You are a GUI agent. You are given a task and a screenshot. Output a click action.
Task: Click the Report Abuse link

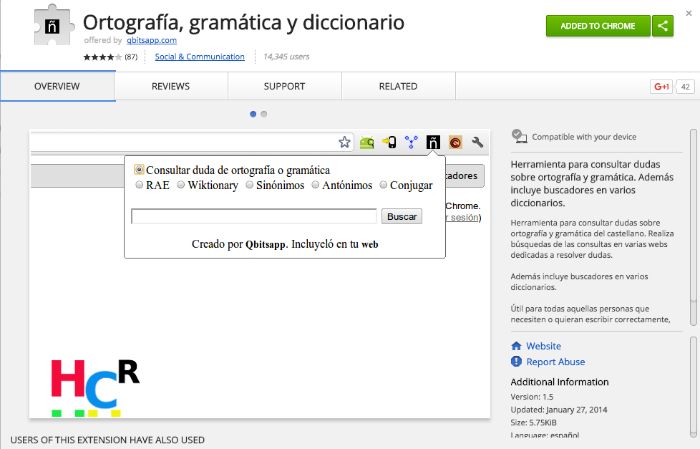[x=555, y=362]
